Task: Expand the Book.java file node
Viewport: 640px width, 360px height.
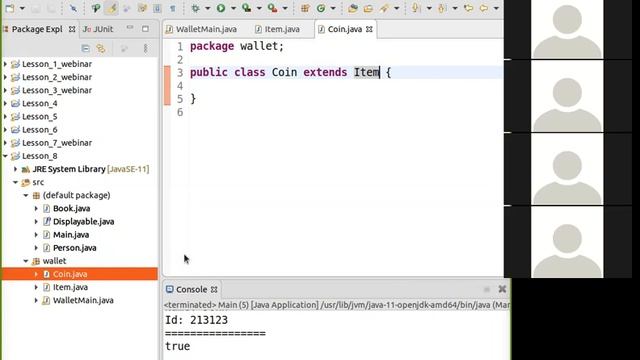Action: (x=36, y=209)
